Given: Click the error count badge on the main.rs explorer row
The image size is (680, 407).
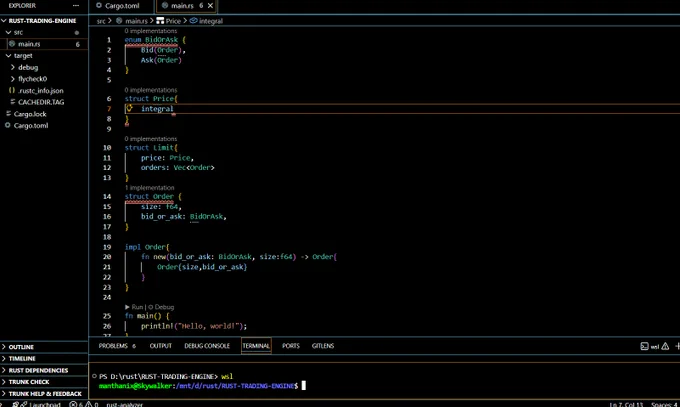Looking at the screenshot, I should (x=78, y=44).
